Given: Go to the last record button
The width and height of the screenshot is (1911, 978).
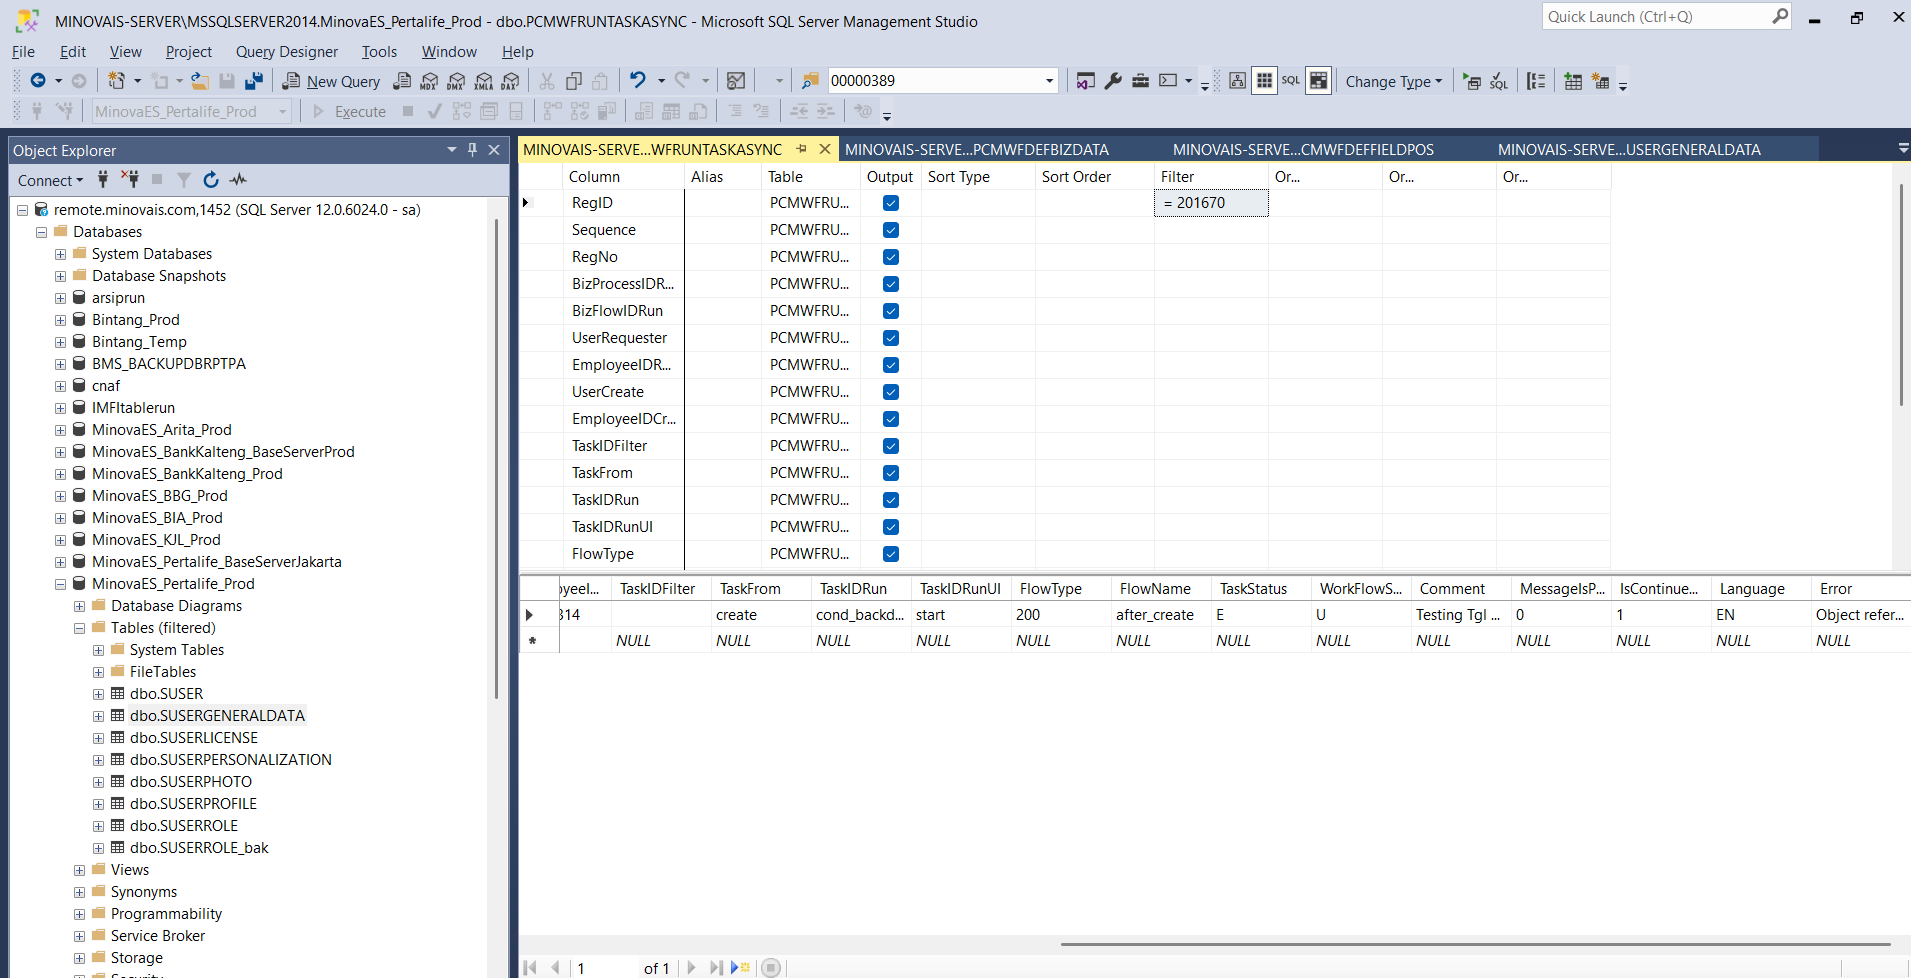Looking at the screenshot, I should tap(716, 967).
